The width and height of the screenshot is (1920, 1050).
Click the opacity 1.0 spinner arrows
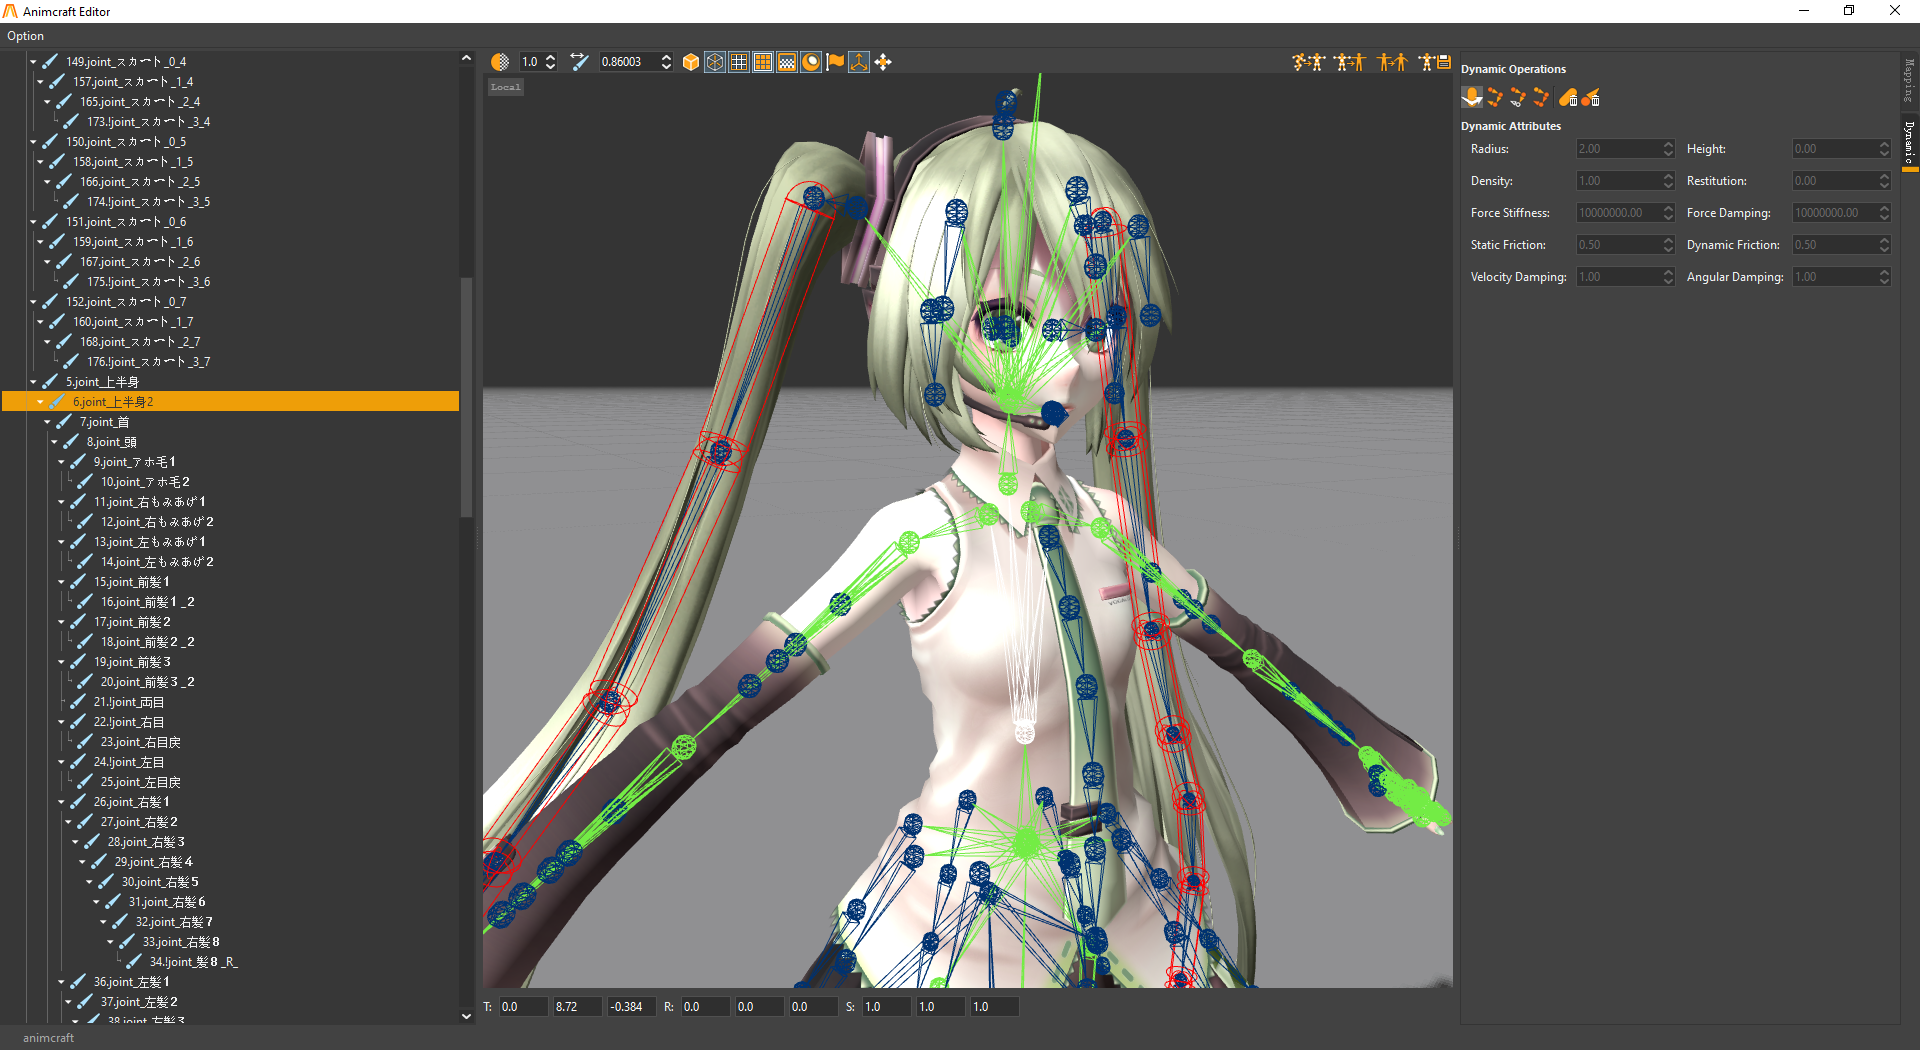tap(551, 62)
